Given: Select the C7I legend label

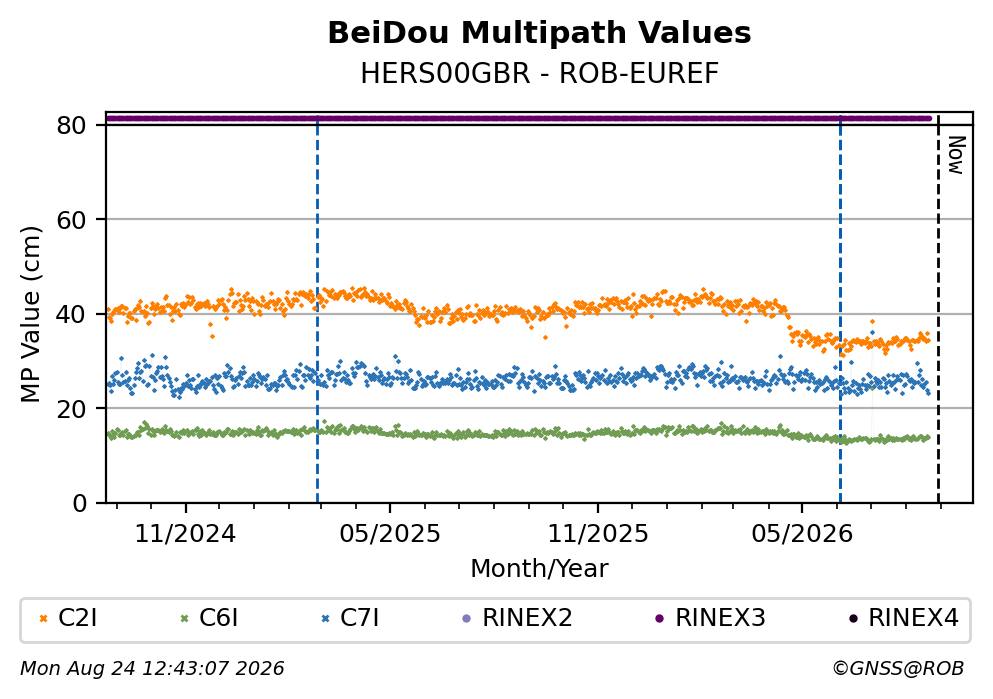Looking at the screenshot, I should point(360,618).
